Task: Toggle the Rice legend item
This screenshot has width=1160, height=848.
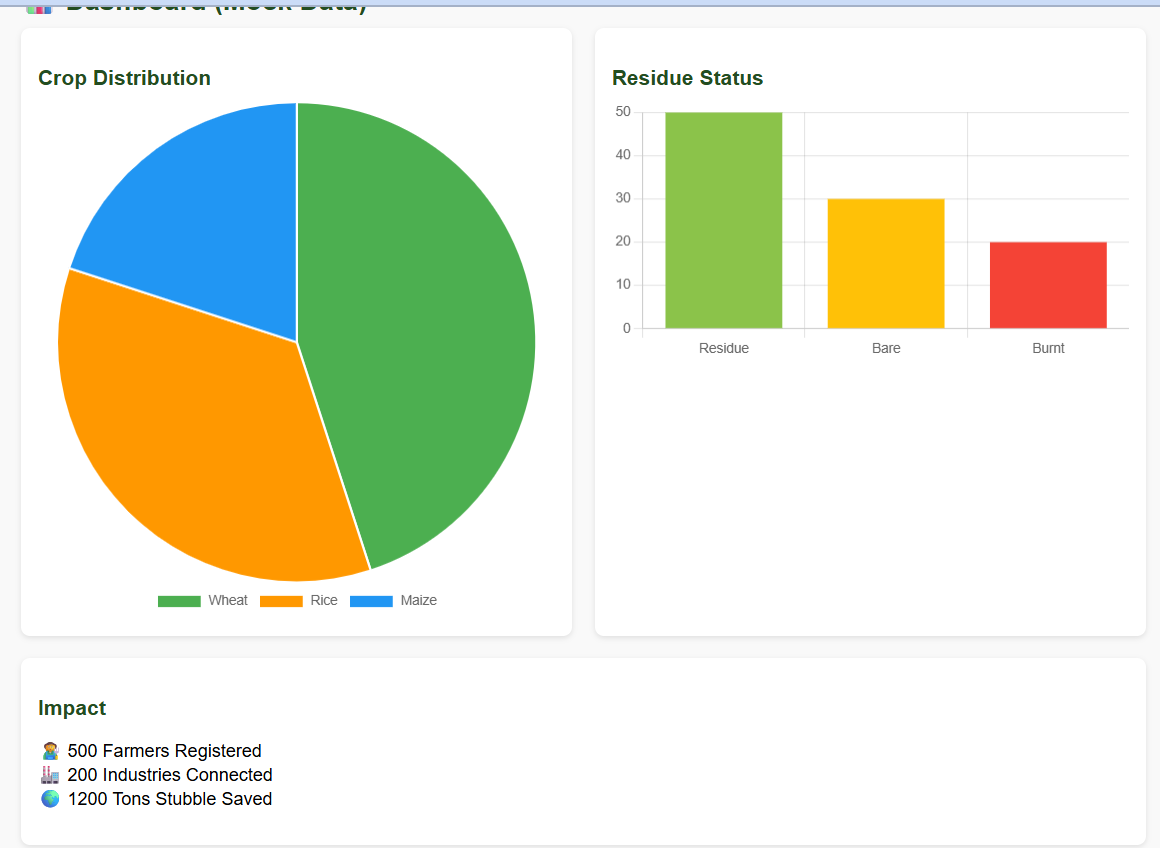Action: tap(298, 600)
